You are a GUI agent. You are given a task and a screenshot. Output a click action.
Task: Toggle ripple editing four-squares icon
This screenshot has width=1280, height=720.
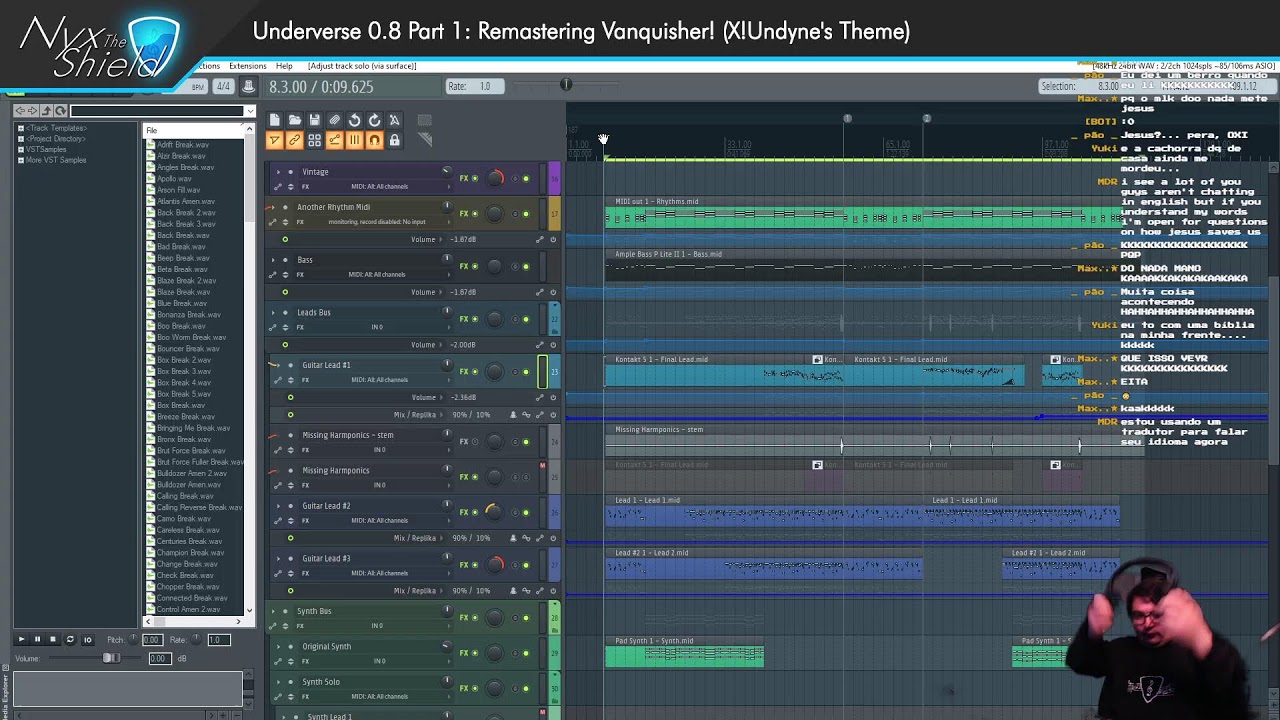click(315, 141)
